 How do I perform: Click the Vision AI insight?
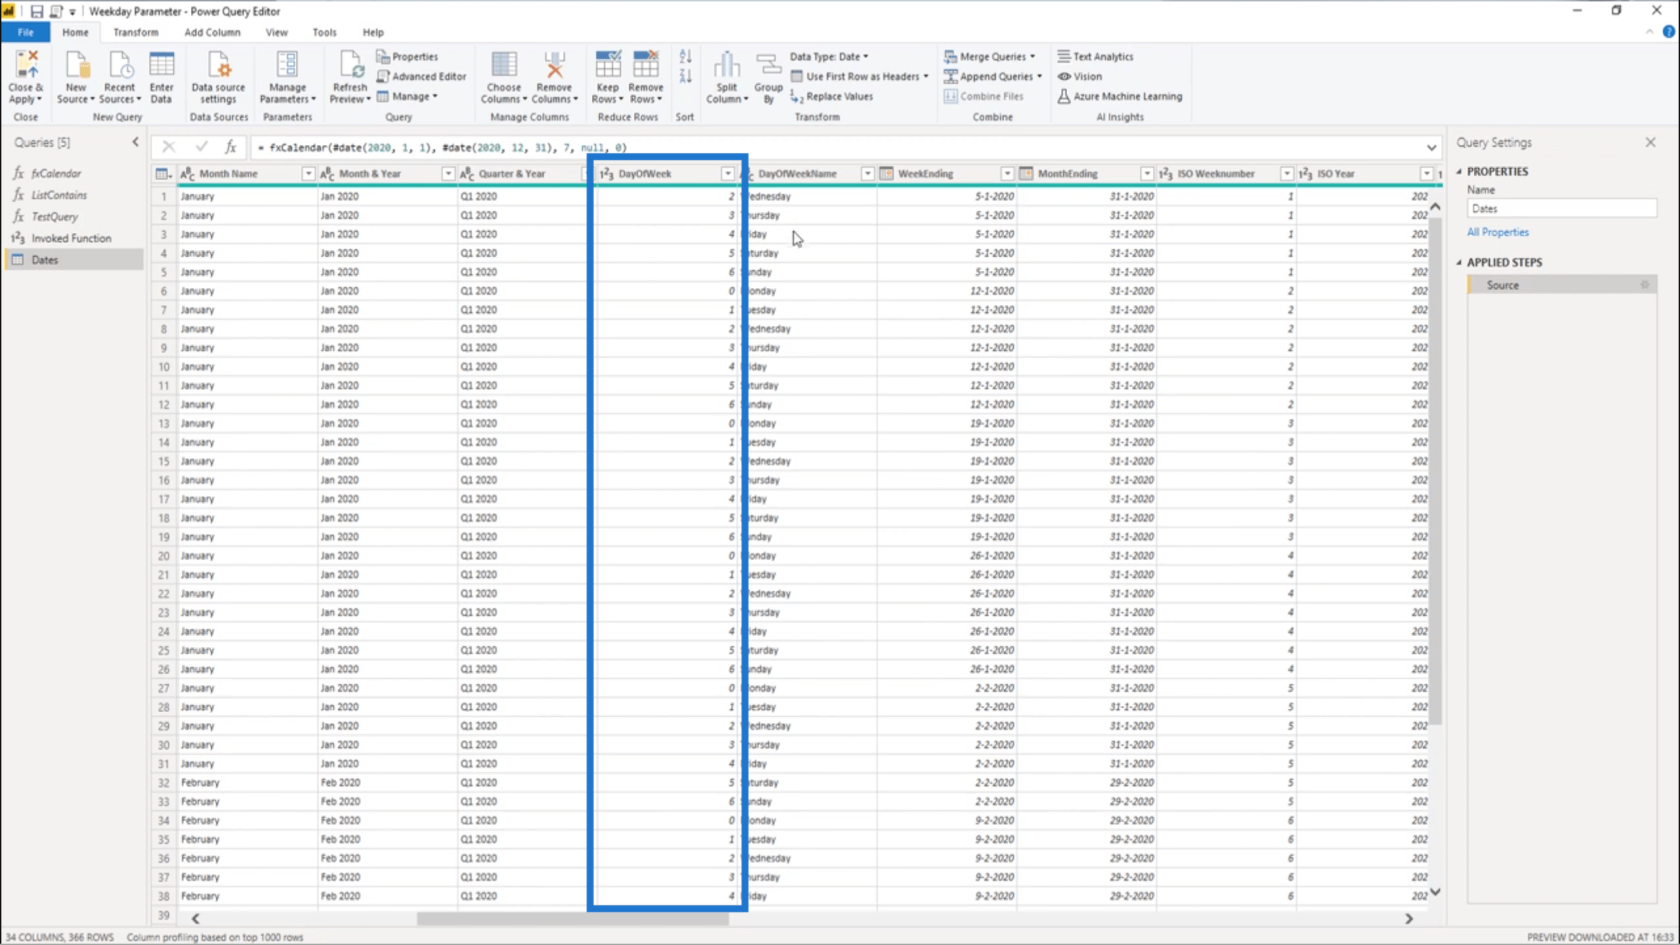1080,76
